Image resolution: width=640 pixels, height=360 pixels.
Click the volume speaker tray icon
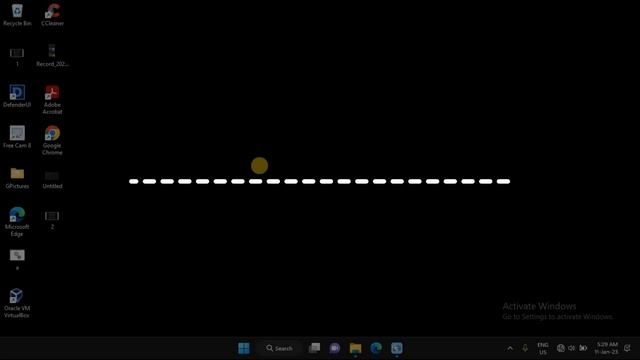click(x=571, y=348)
